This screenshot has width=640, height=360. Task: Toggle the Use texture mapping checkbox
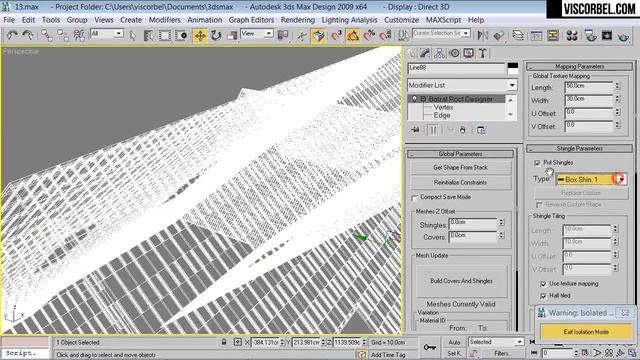[543, 284]
